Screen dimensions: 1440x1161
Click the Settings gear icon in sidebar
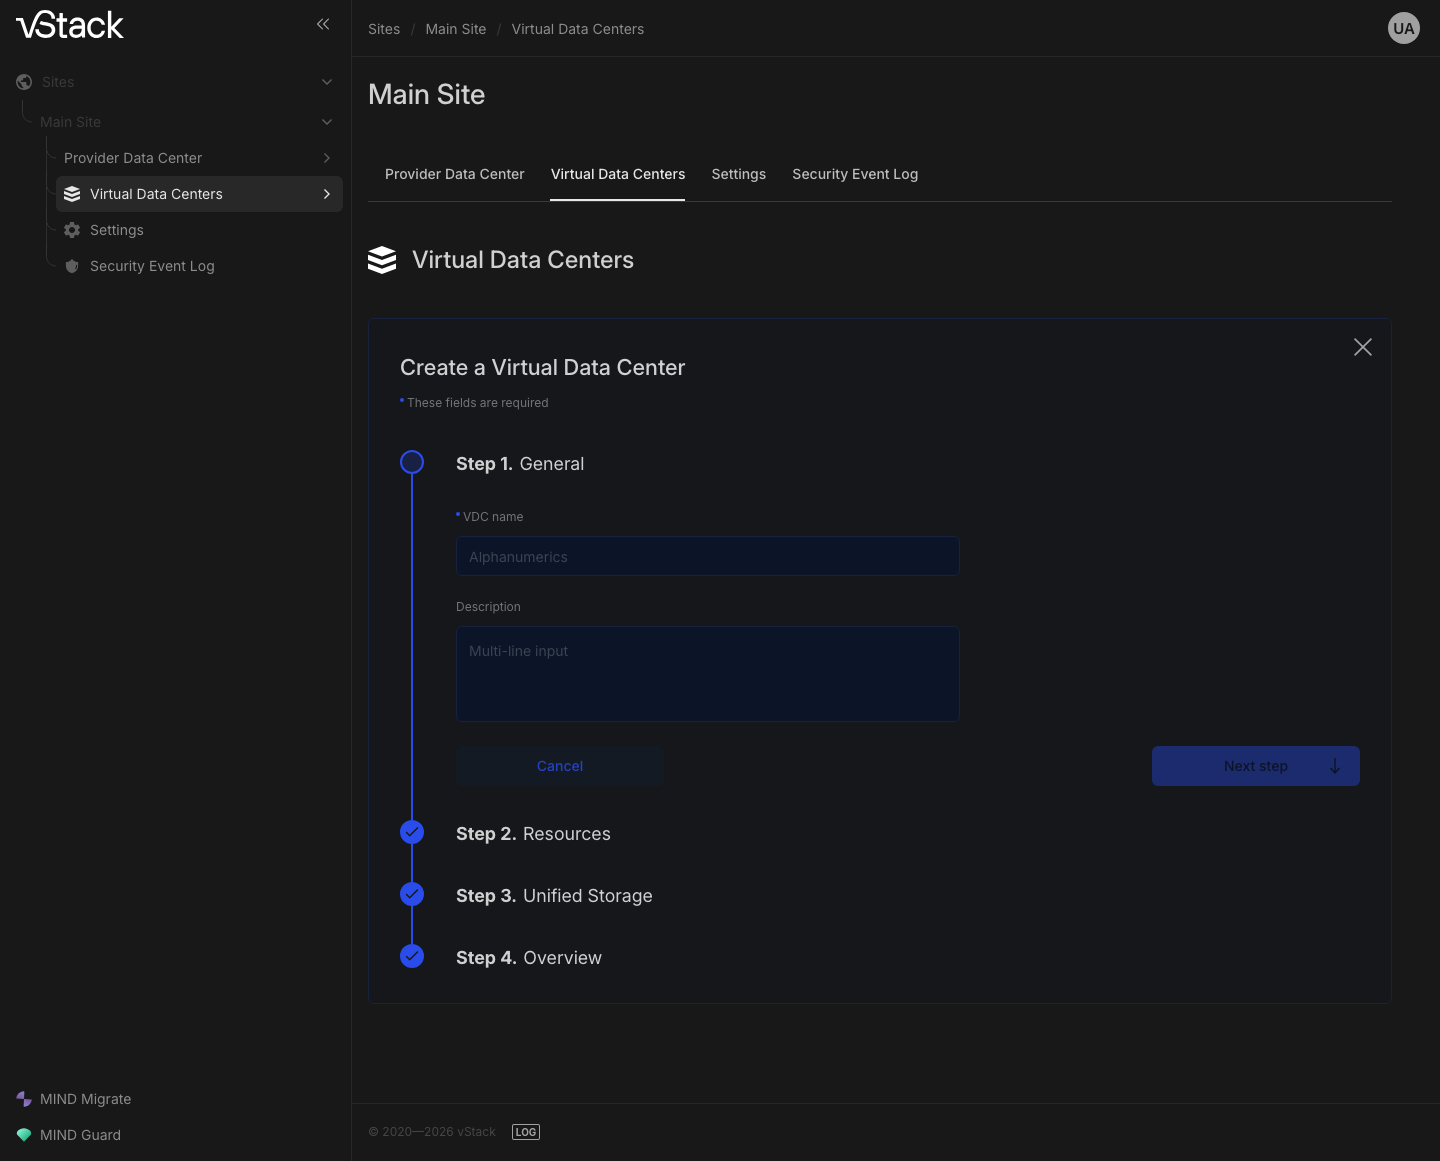click(72, 230)
